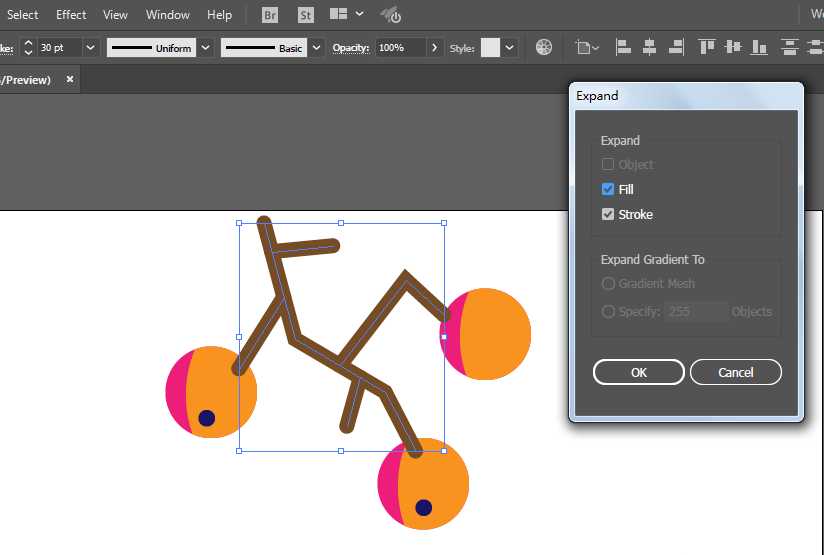Viewport: 824px width, 555px height.
Task: Click the horizontal align left icon
Action: (x=623, y=47)
